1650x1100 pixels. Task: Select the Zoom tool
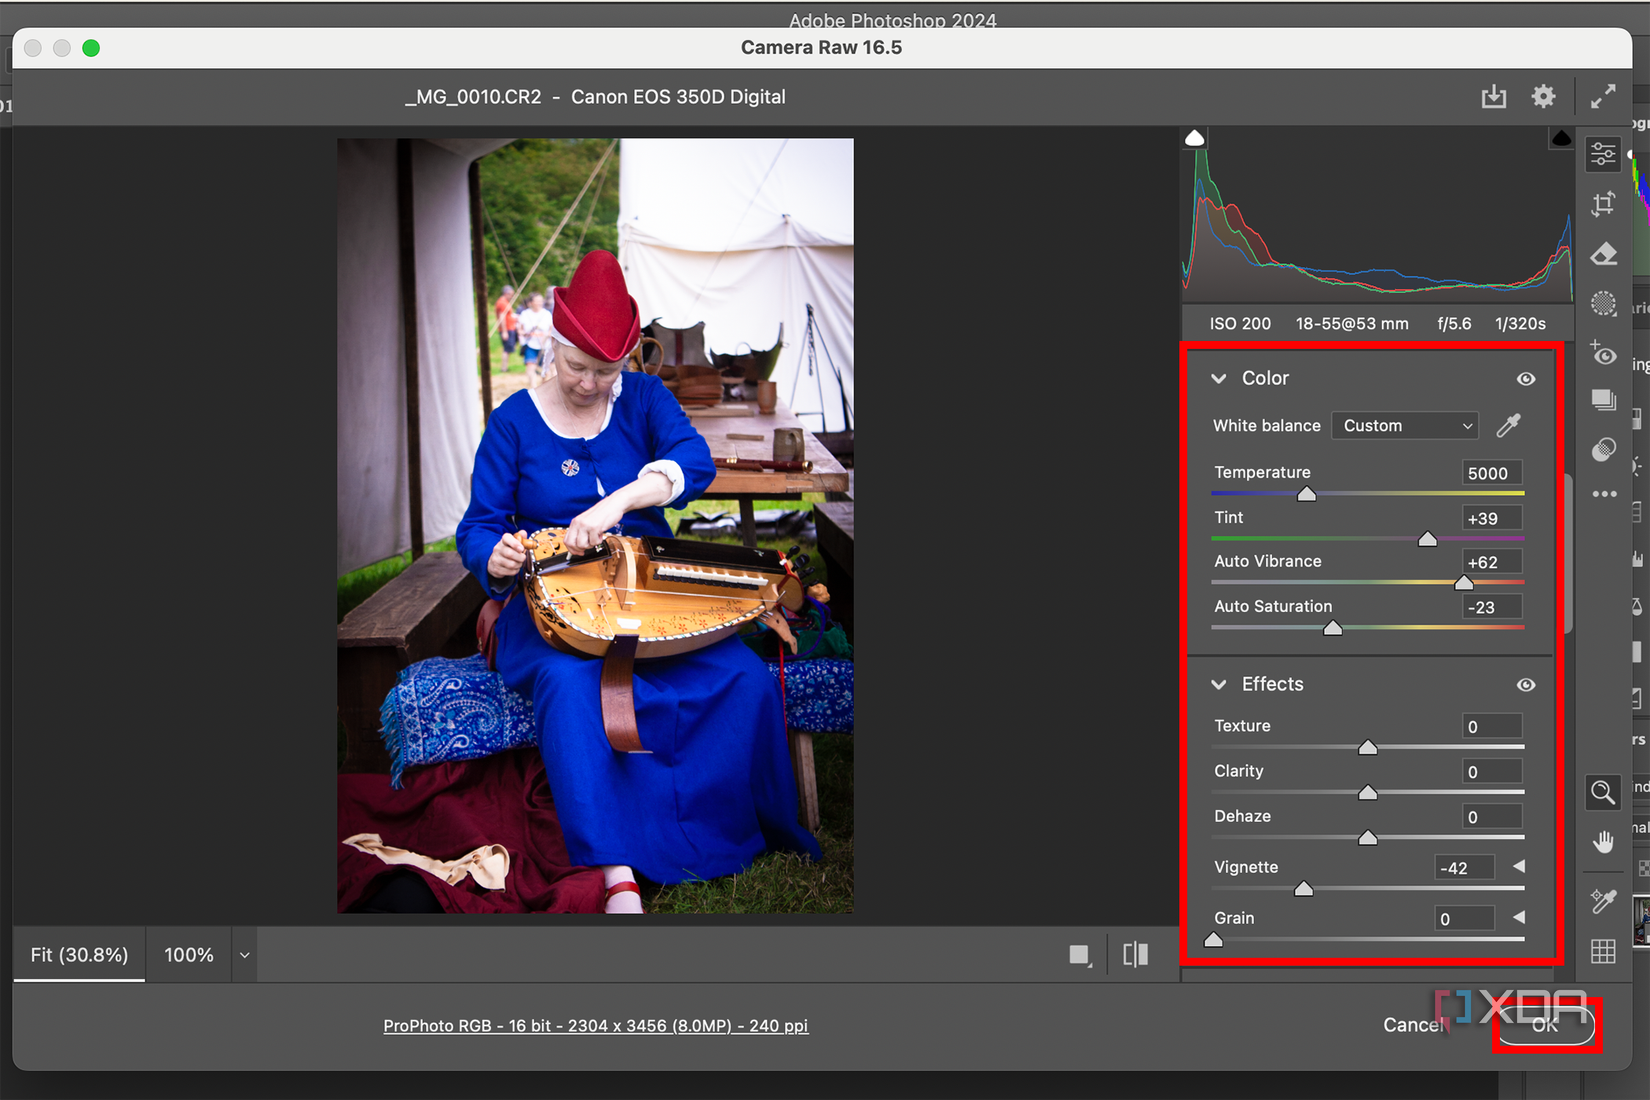[x=1603, y=792]
